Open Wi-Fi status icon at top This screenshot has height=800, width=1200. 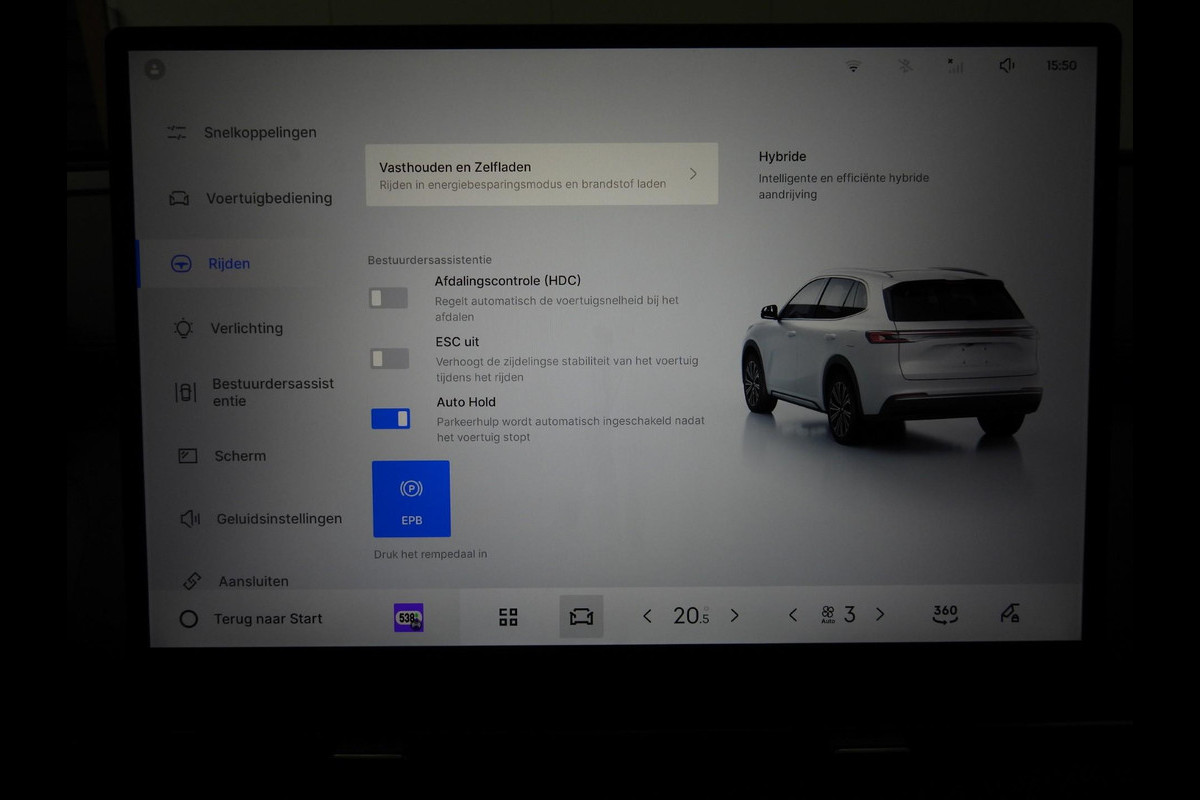click(x=853, y=66)
